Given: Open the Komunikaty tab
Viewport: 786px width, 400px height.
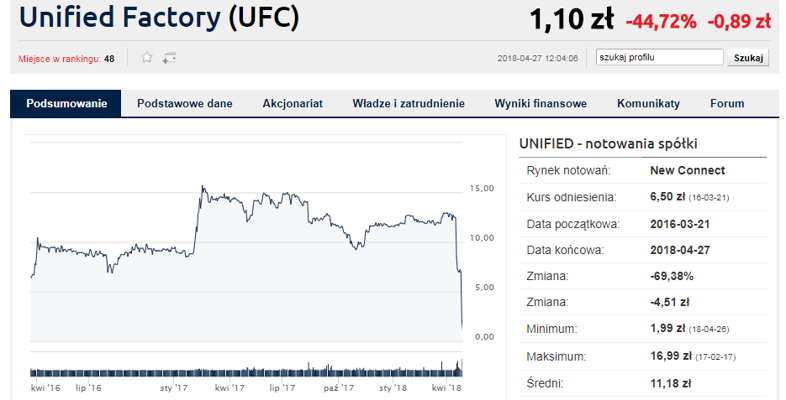Looking at the screenshot, I should click(x=648, y=104).
